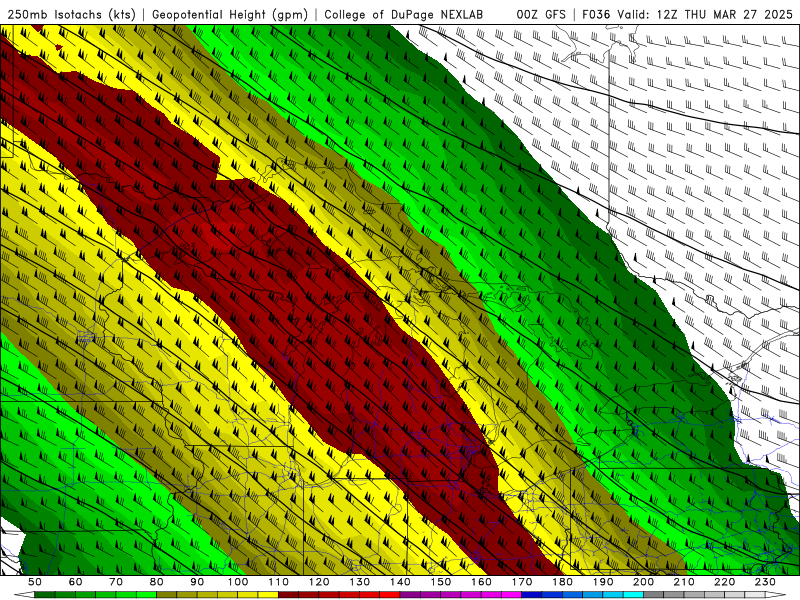Click the 110 value on the color scale
The width and height of the screenshot is (800, 600).
point(279,582)
